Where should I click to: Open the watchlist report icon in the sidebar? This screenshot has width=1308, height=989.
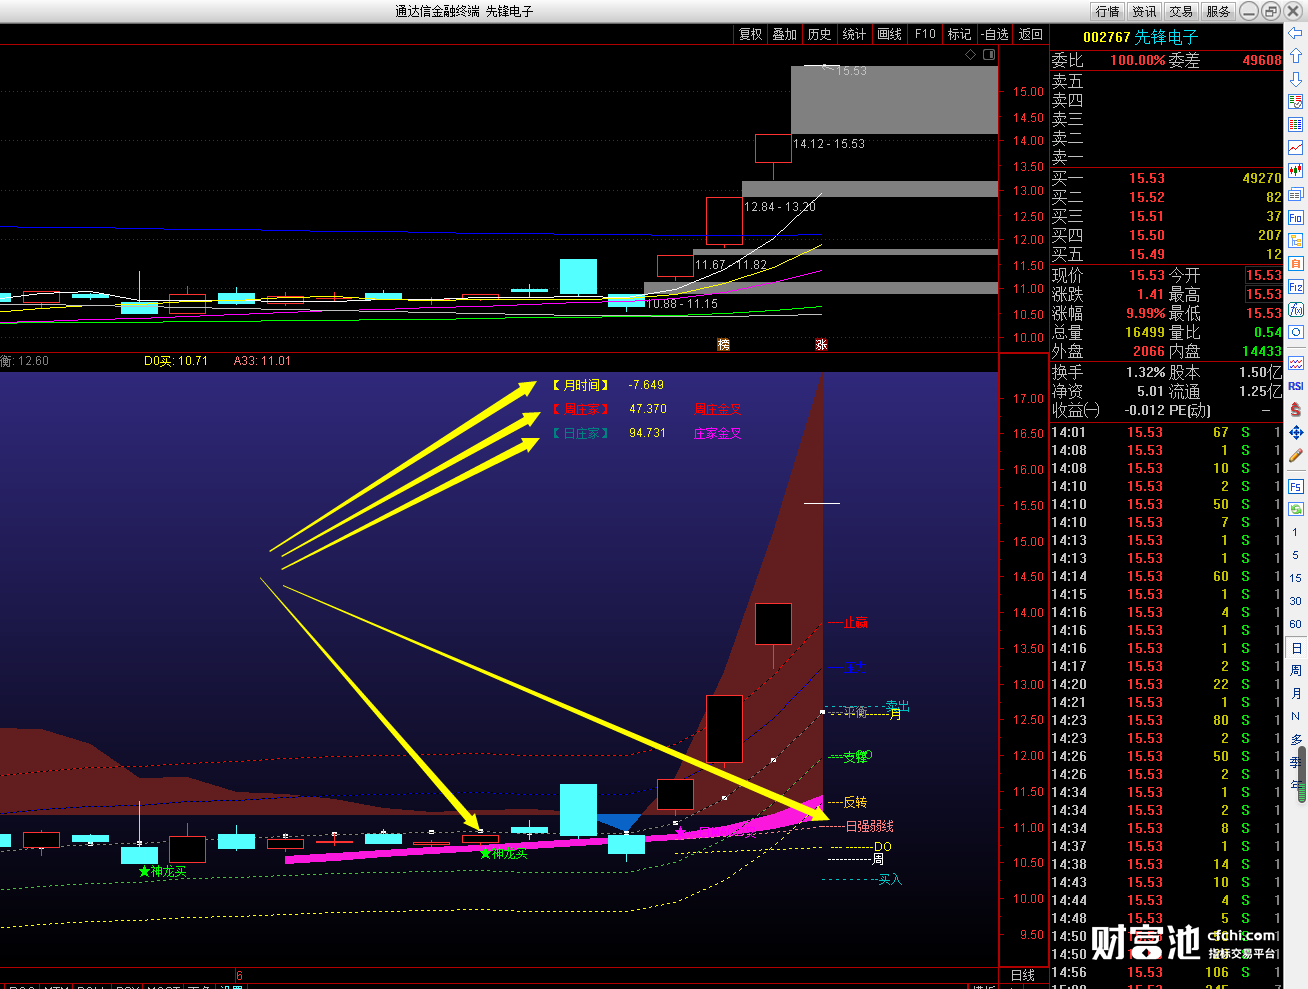pyautogui.click(x=1295, y=102)
